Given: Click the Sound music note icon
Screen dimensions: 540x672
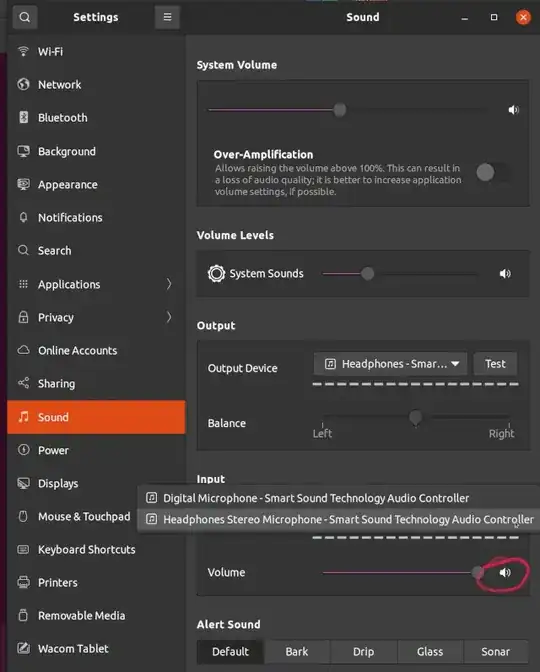Looking at the screenshot, I should [x=23, y=417].
